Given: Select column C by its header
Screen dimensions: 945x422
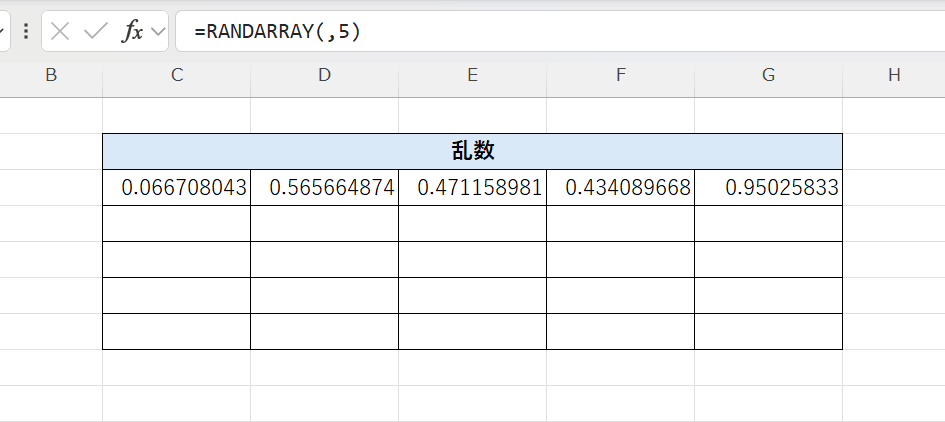Looking at the screenshot, I should pyautogui.click(x=176, y=75).
